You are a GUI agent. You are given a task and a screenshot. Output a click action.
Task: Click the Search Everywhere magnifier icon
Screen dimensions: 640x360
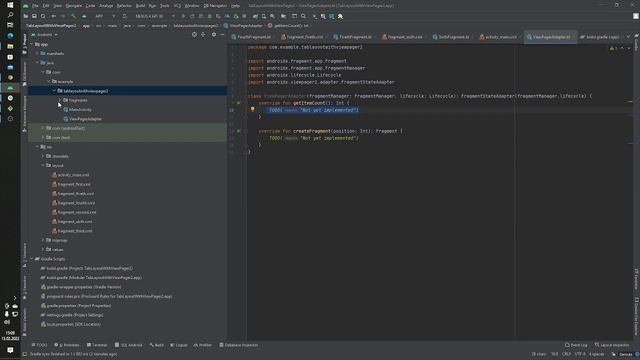coord(303,16)
